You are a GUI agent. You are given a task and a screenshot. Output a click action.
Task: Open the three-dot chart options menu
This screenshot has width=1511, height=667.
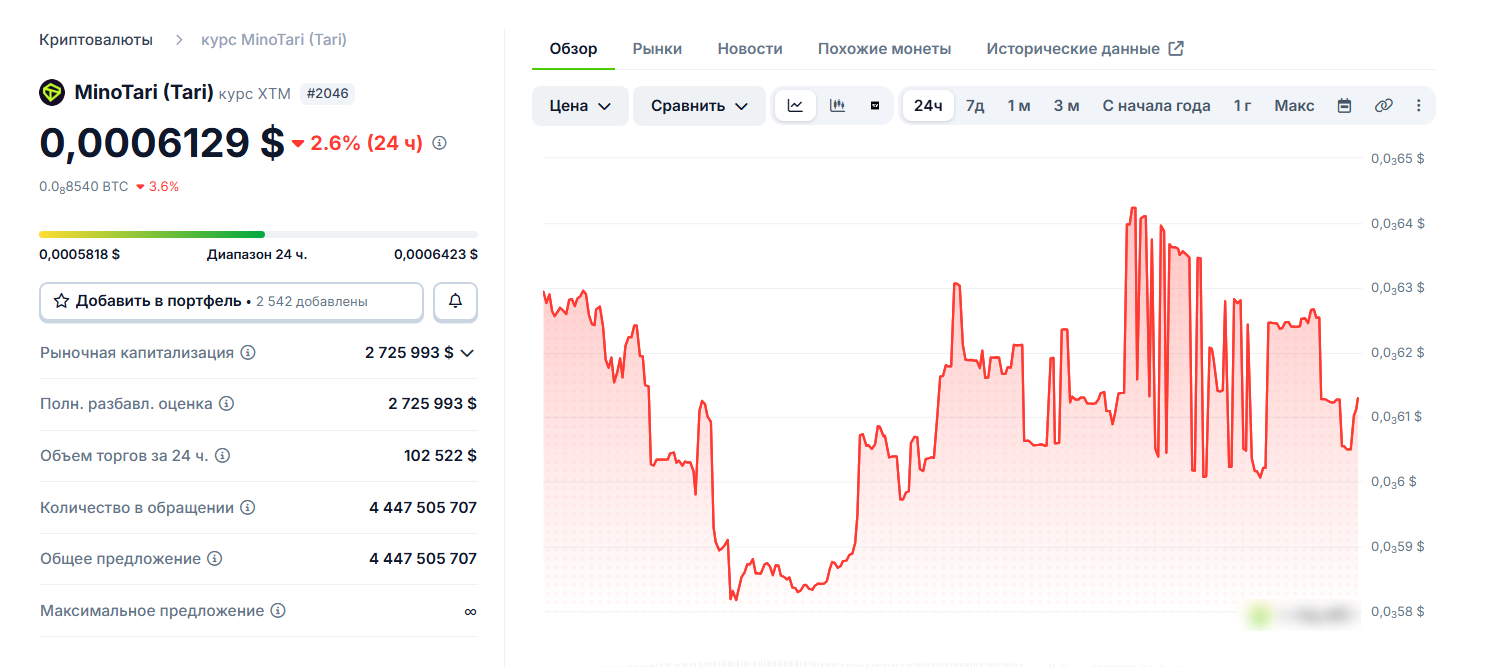1419,104
